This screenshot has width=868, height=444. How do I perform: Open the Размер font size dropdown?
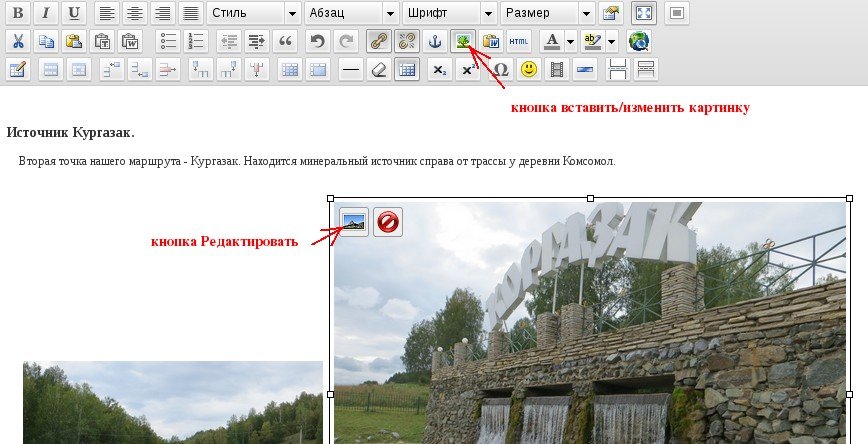547,13
